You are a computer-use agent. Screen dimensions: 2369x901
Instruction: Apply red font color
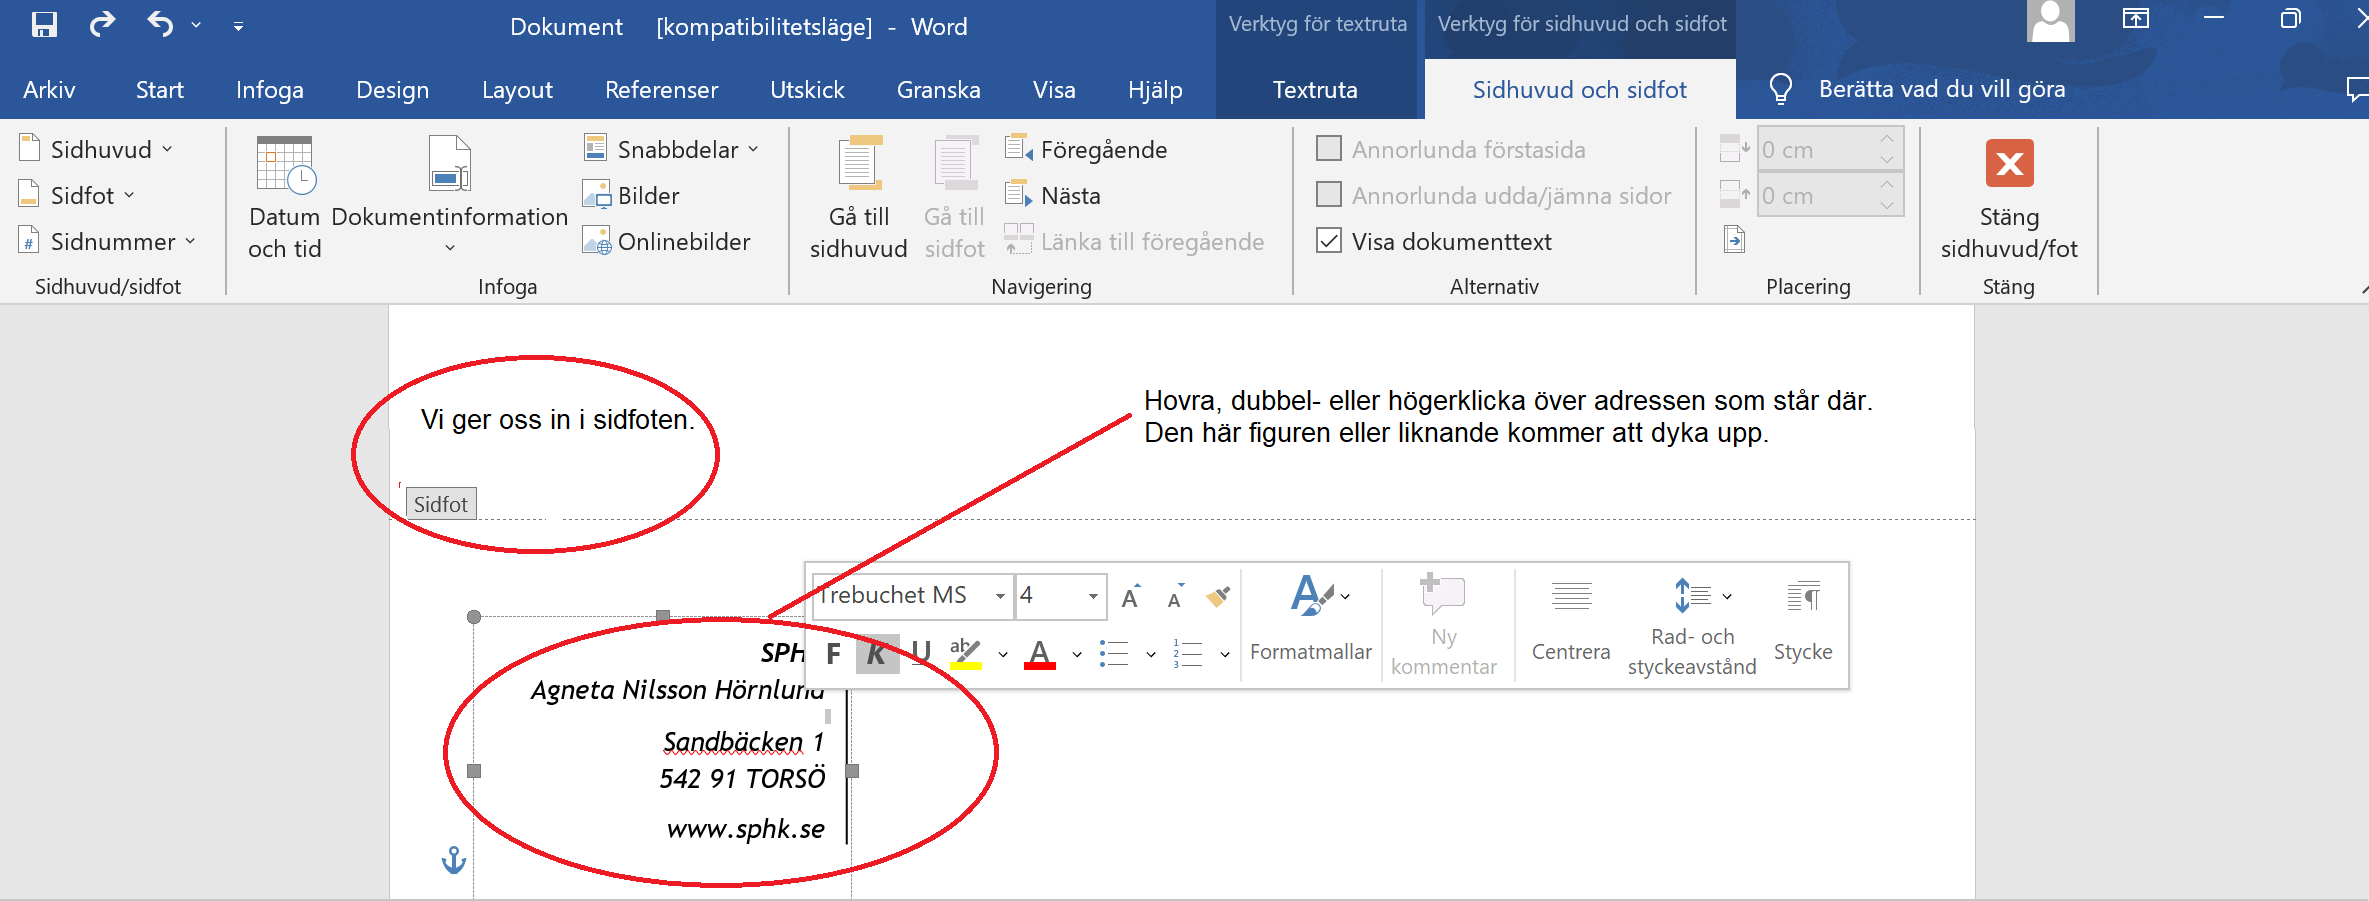click(x=1040, y=654)
